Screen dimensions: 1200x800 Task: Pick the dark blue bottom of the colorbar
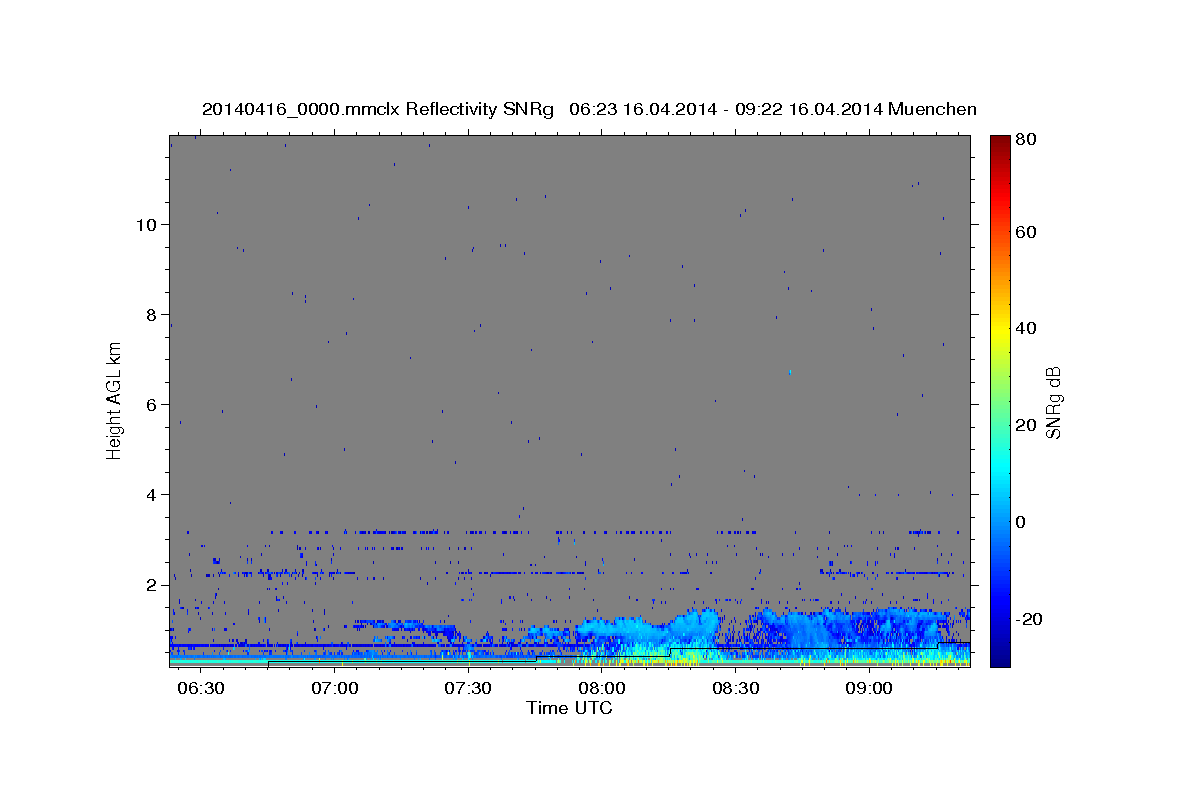pos(1000,660)
